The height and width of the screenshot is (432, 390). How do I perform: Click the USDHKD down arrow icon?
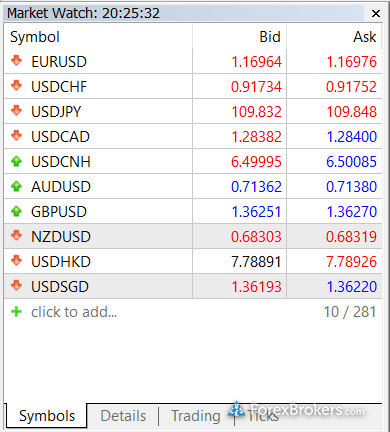[x=16, y=261]
